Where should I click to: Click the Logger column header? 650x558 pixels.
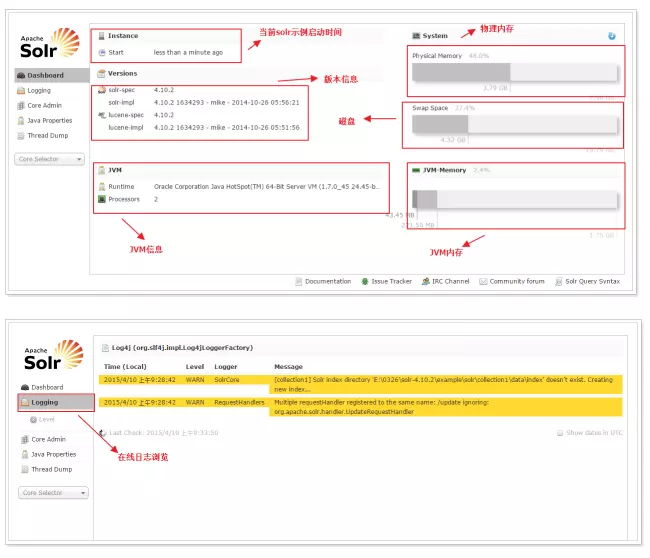pyautogui.click(x=226, y=367)
